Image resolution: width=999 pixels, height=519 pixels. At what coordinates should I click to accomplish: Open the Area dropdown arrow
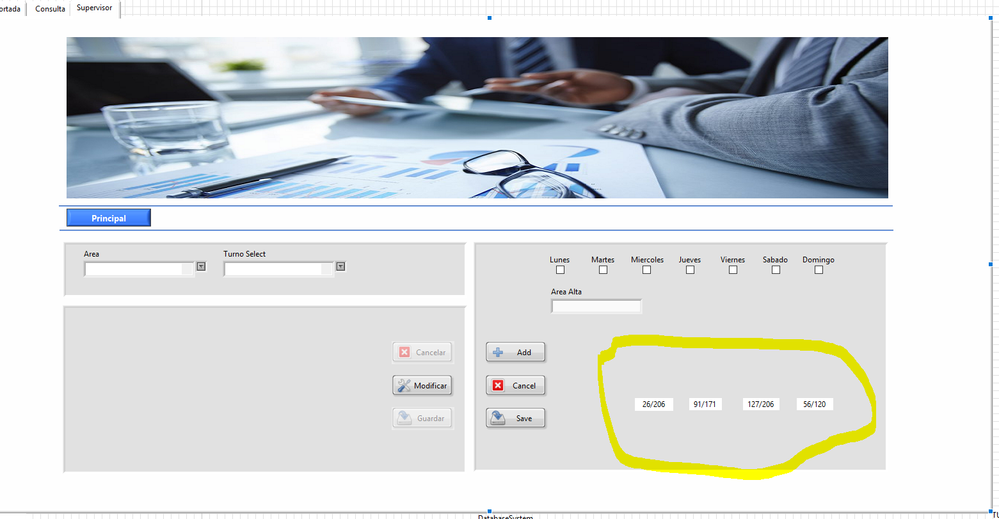pyautogui.click(x=201, y=266)
